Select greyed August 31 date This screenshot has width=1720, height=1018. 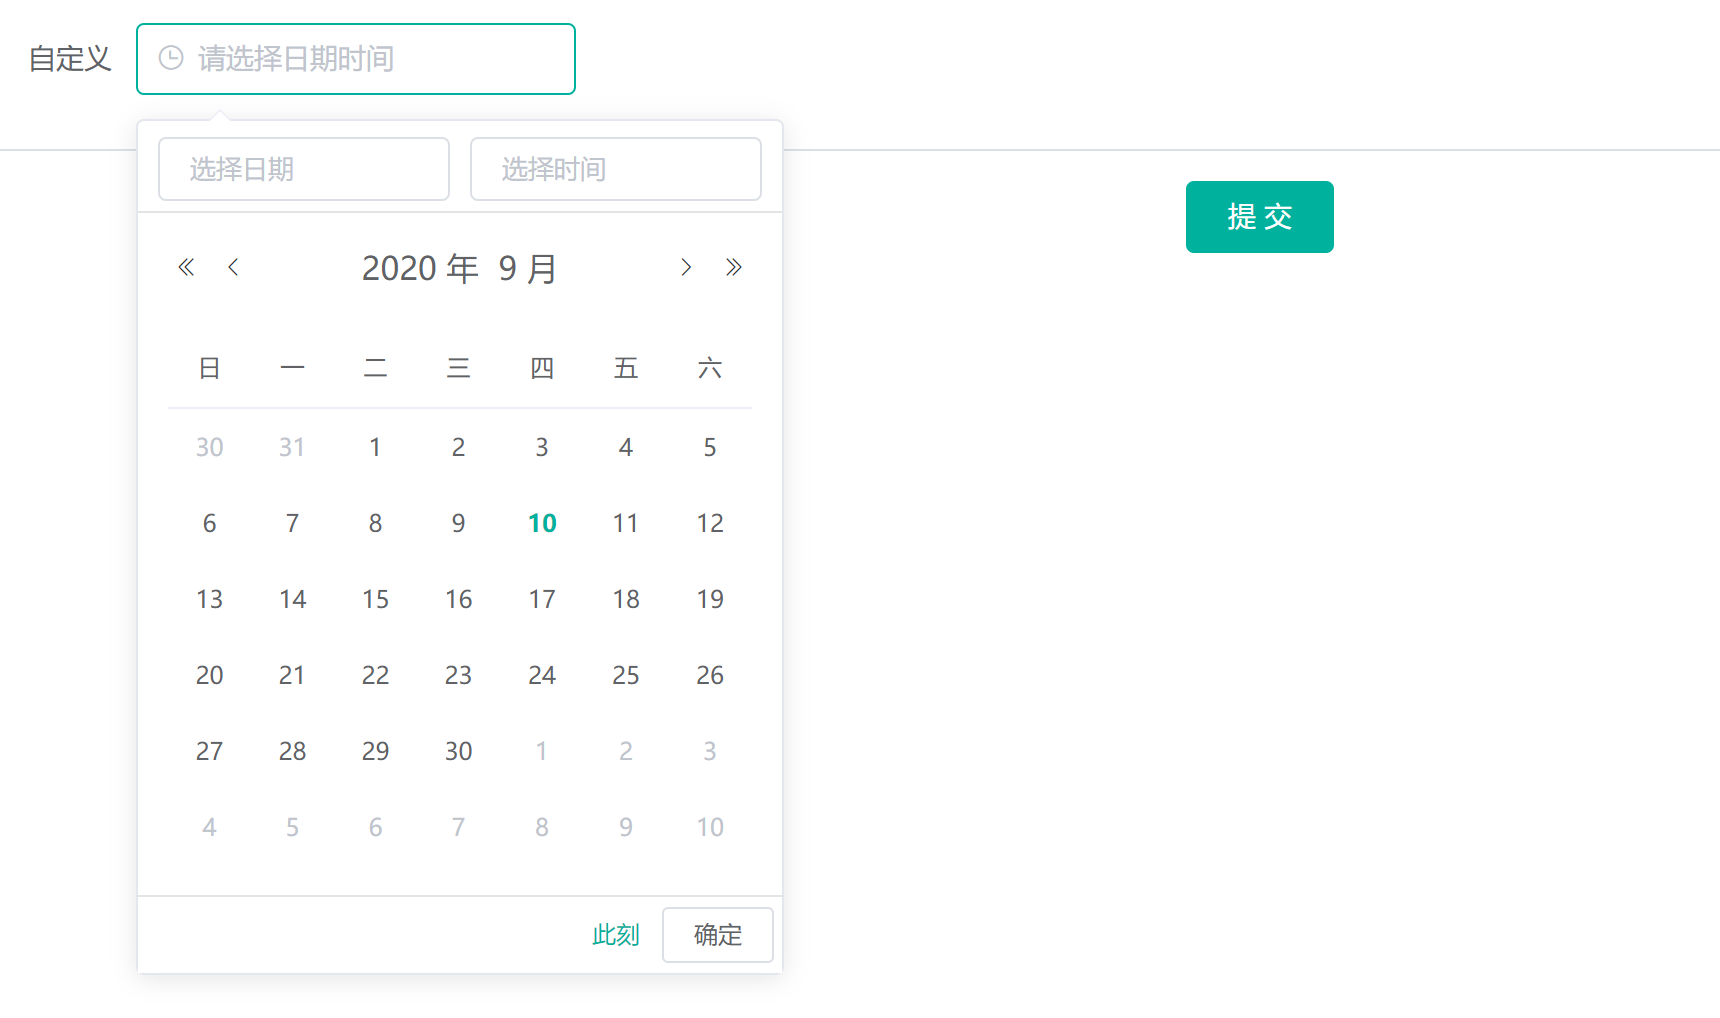click(x=292, y=447)
